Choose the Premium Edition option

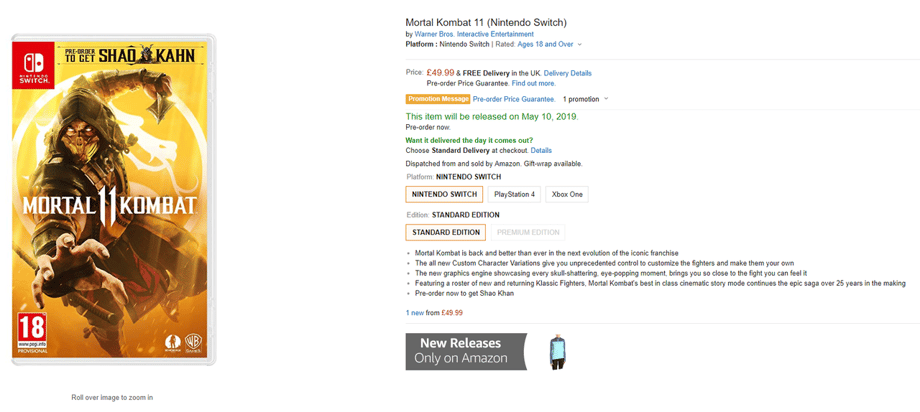(528, 232)
